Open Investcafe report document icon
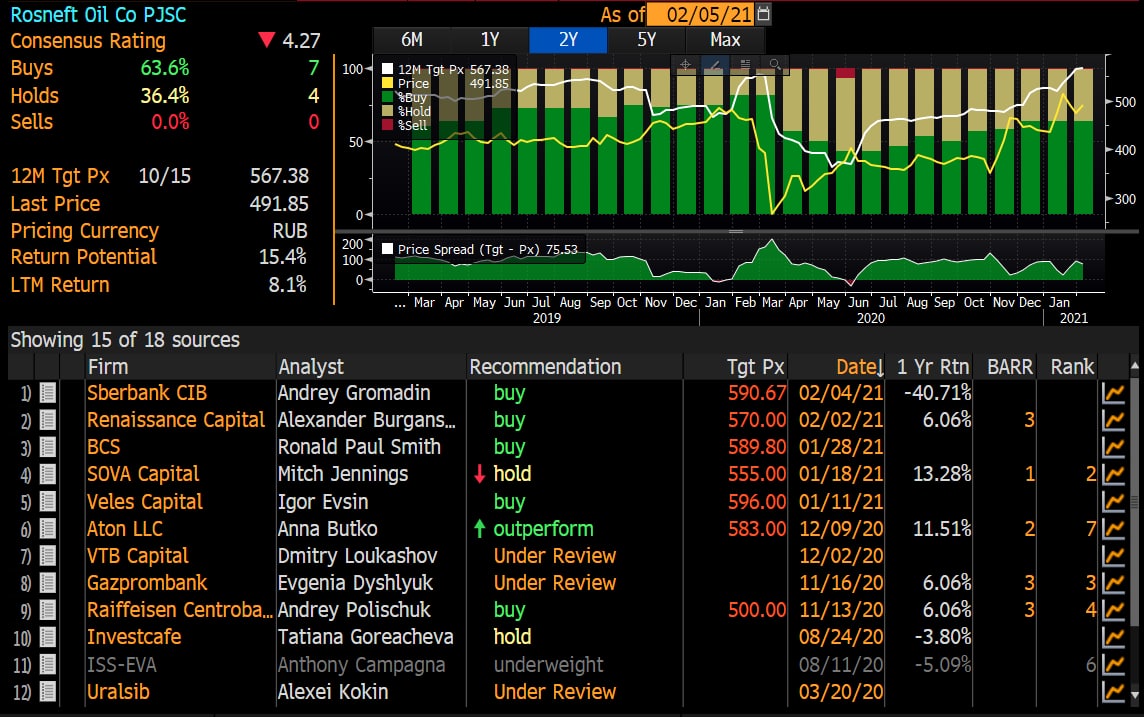This screenshot has height=717, width=1144. click(47, 637)
